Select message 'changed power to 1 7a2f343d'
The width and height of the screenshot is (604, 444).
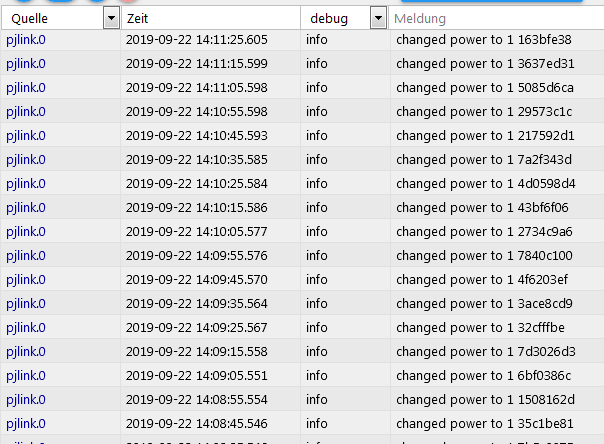click(x=484, y=160)
